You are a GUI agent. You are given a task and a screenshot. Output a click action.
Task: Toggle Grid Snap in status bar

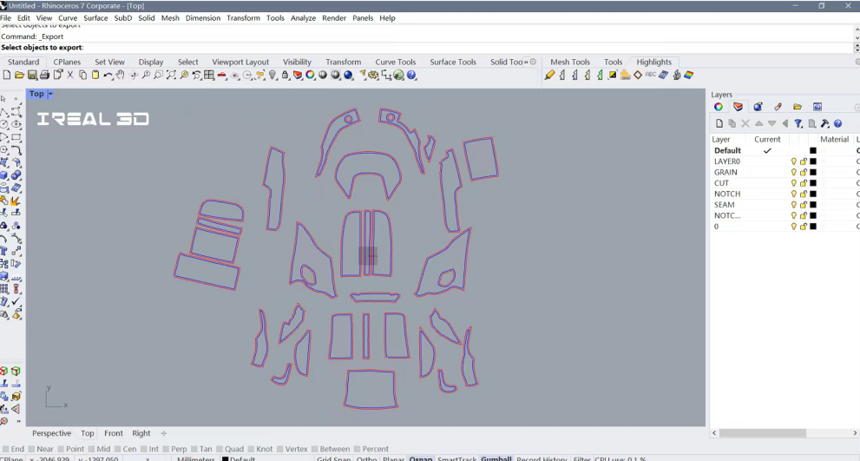333,458
